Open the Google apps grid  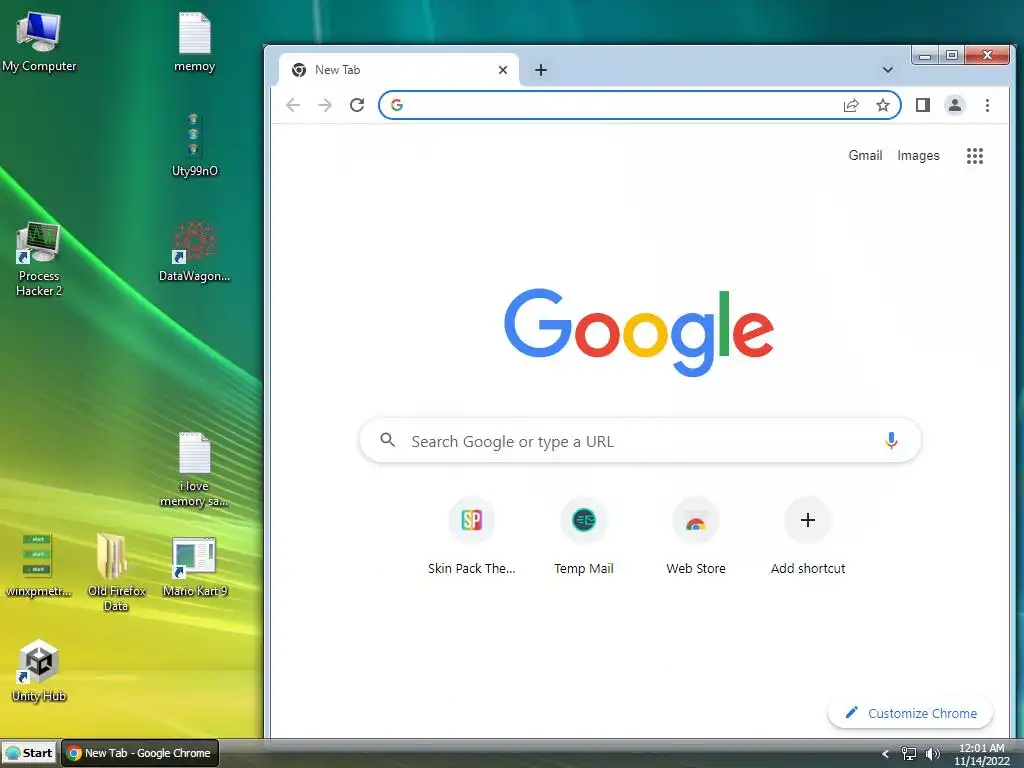tap(975, 155)
